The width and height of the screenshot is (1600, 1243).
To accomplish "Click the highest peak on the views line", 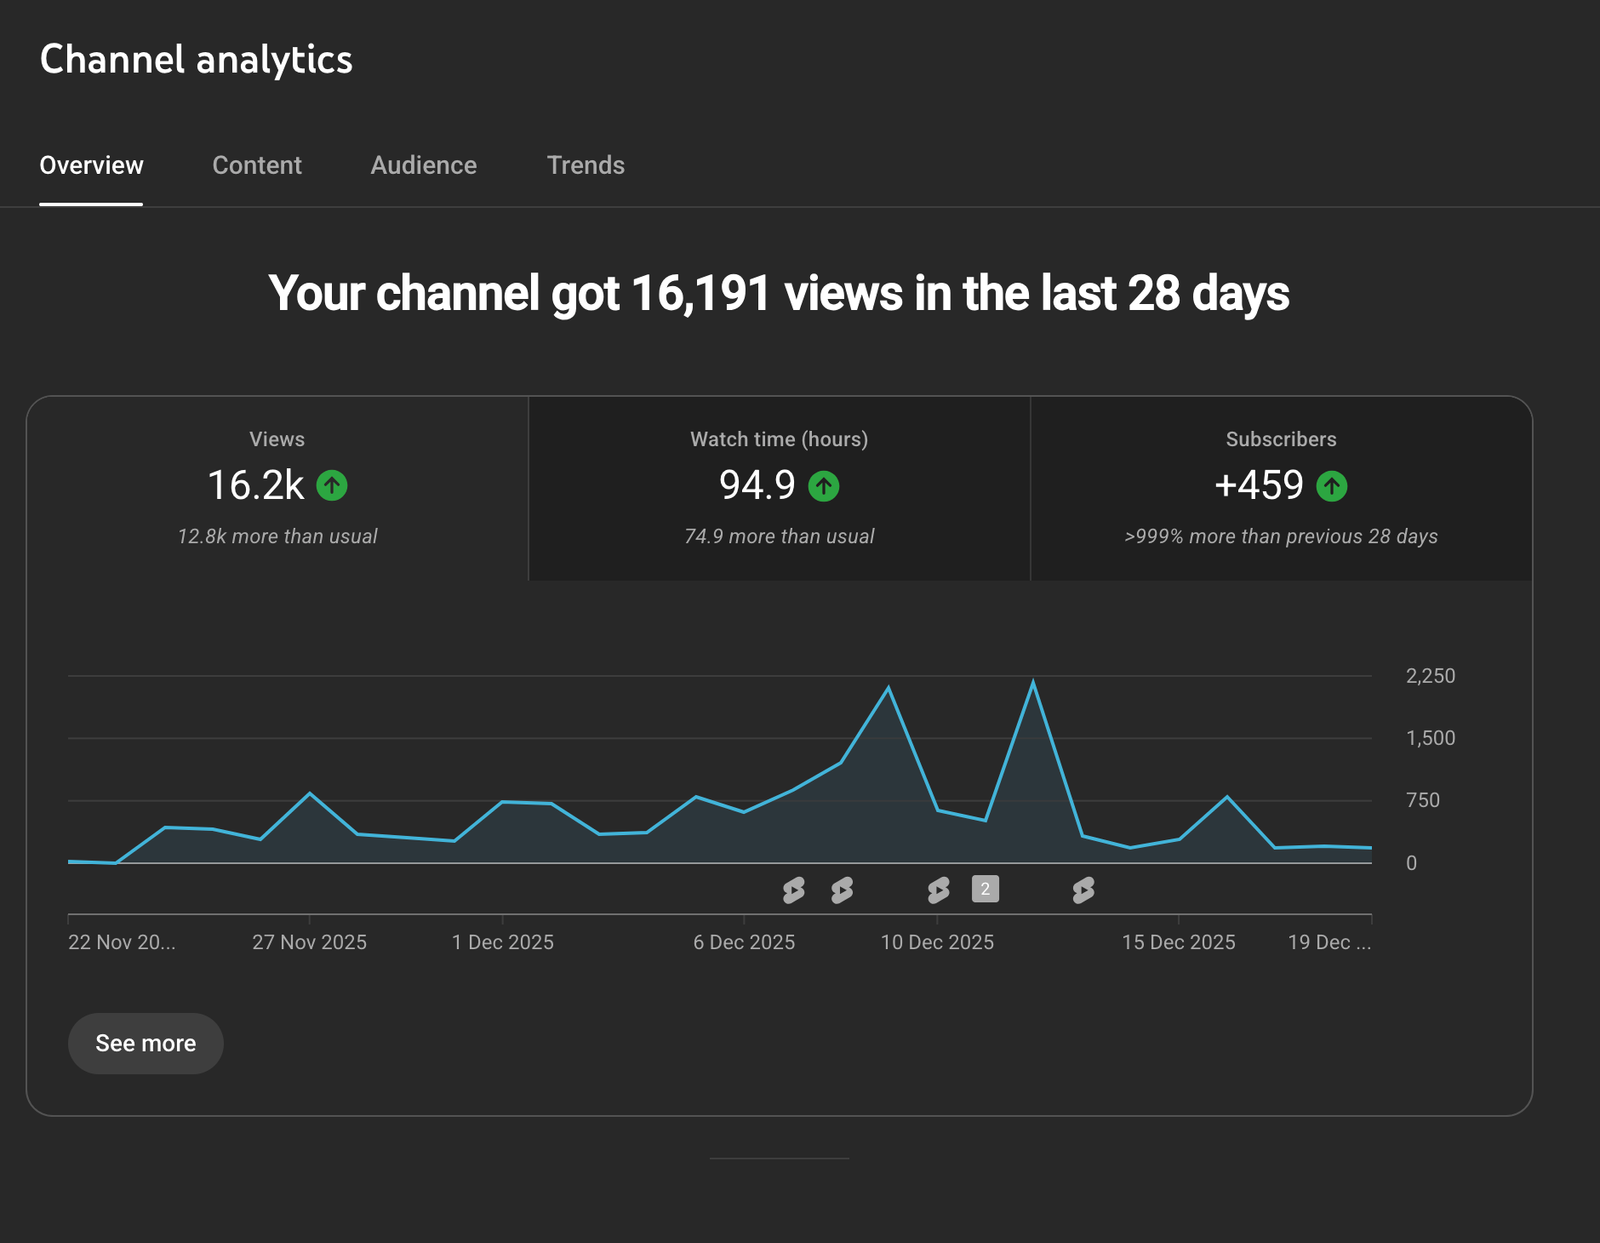I will (1033, 683).
